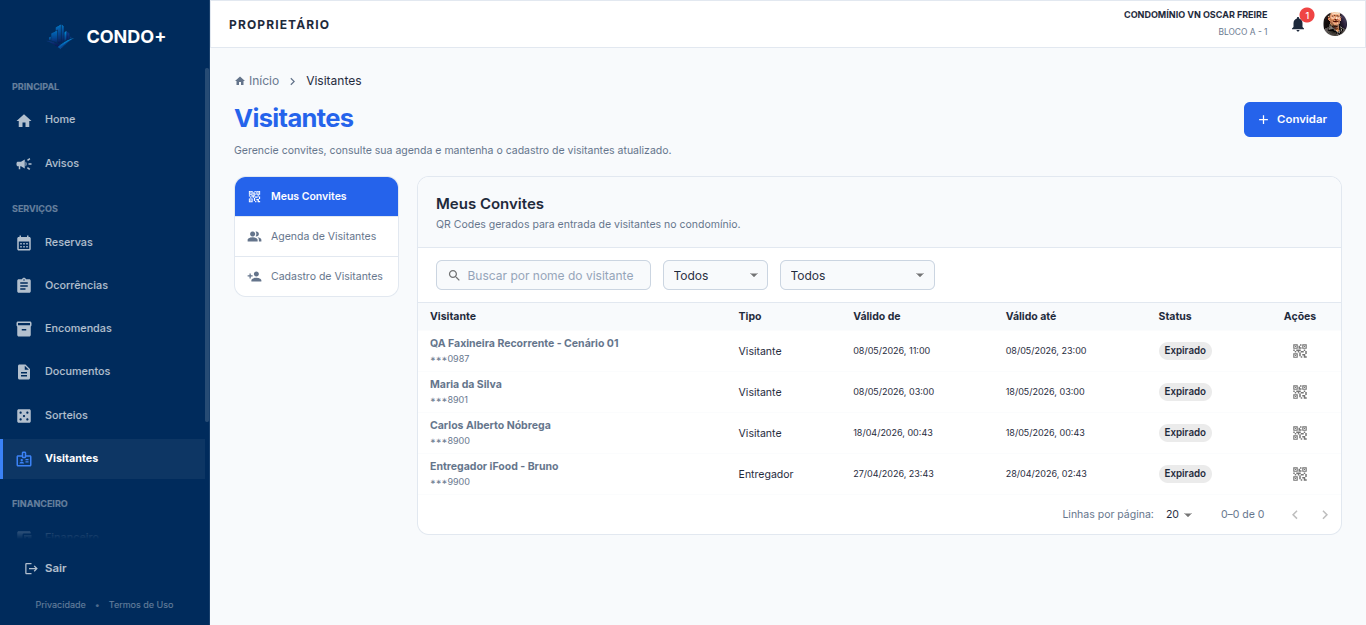
Task: Select the Meus Convites tab
Action: pyautogui.click(x=316, y=197)
